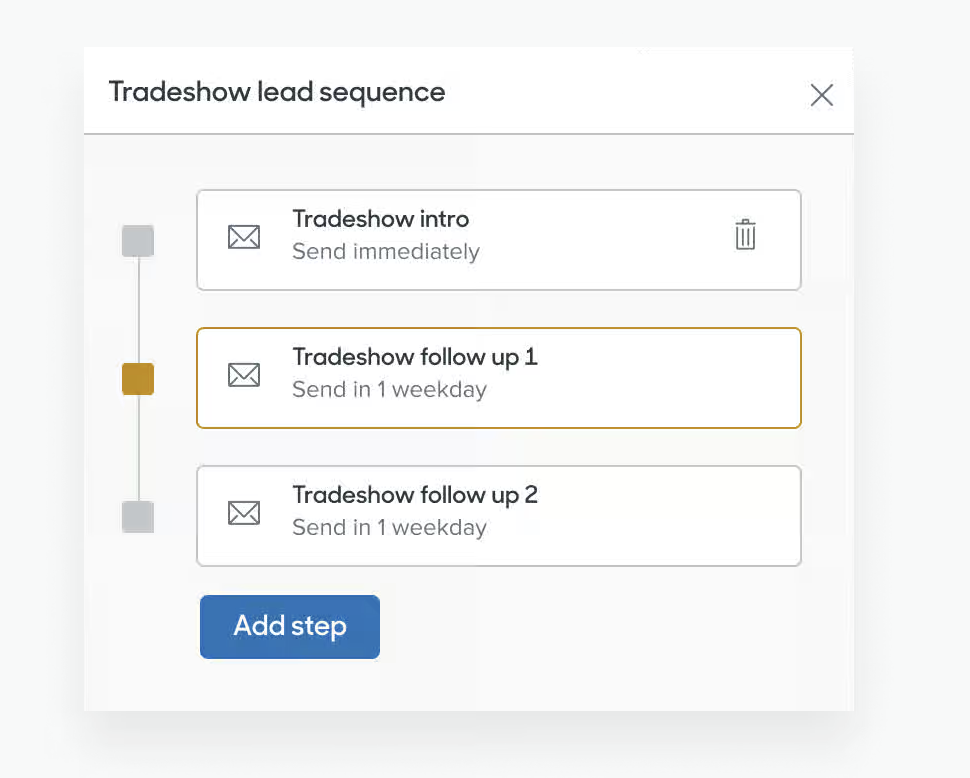Click Send in 1 weekday under follow up 2
The width and height of the screenshot is (970, 778).
click(389, 528)
